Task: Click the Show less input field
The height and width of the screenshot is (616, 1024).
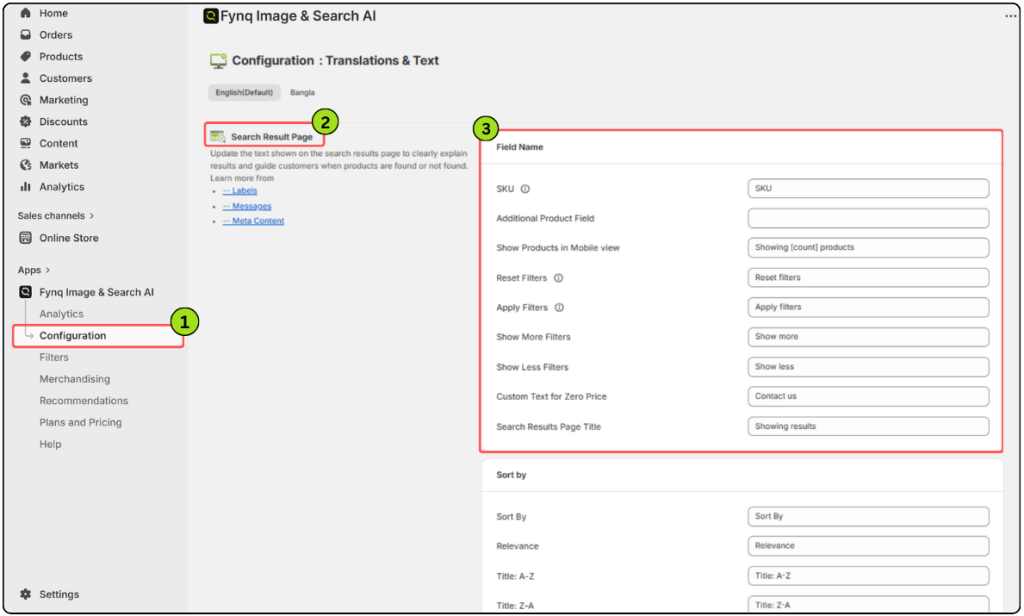Action: (868, 366)
